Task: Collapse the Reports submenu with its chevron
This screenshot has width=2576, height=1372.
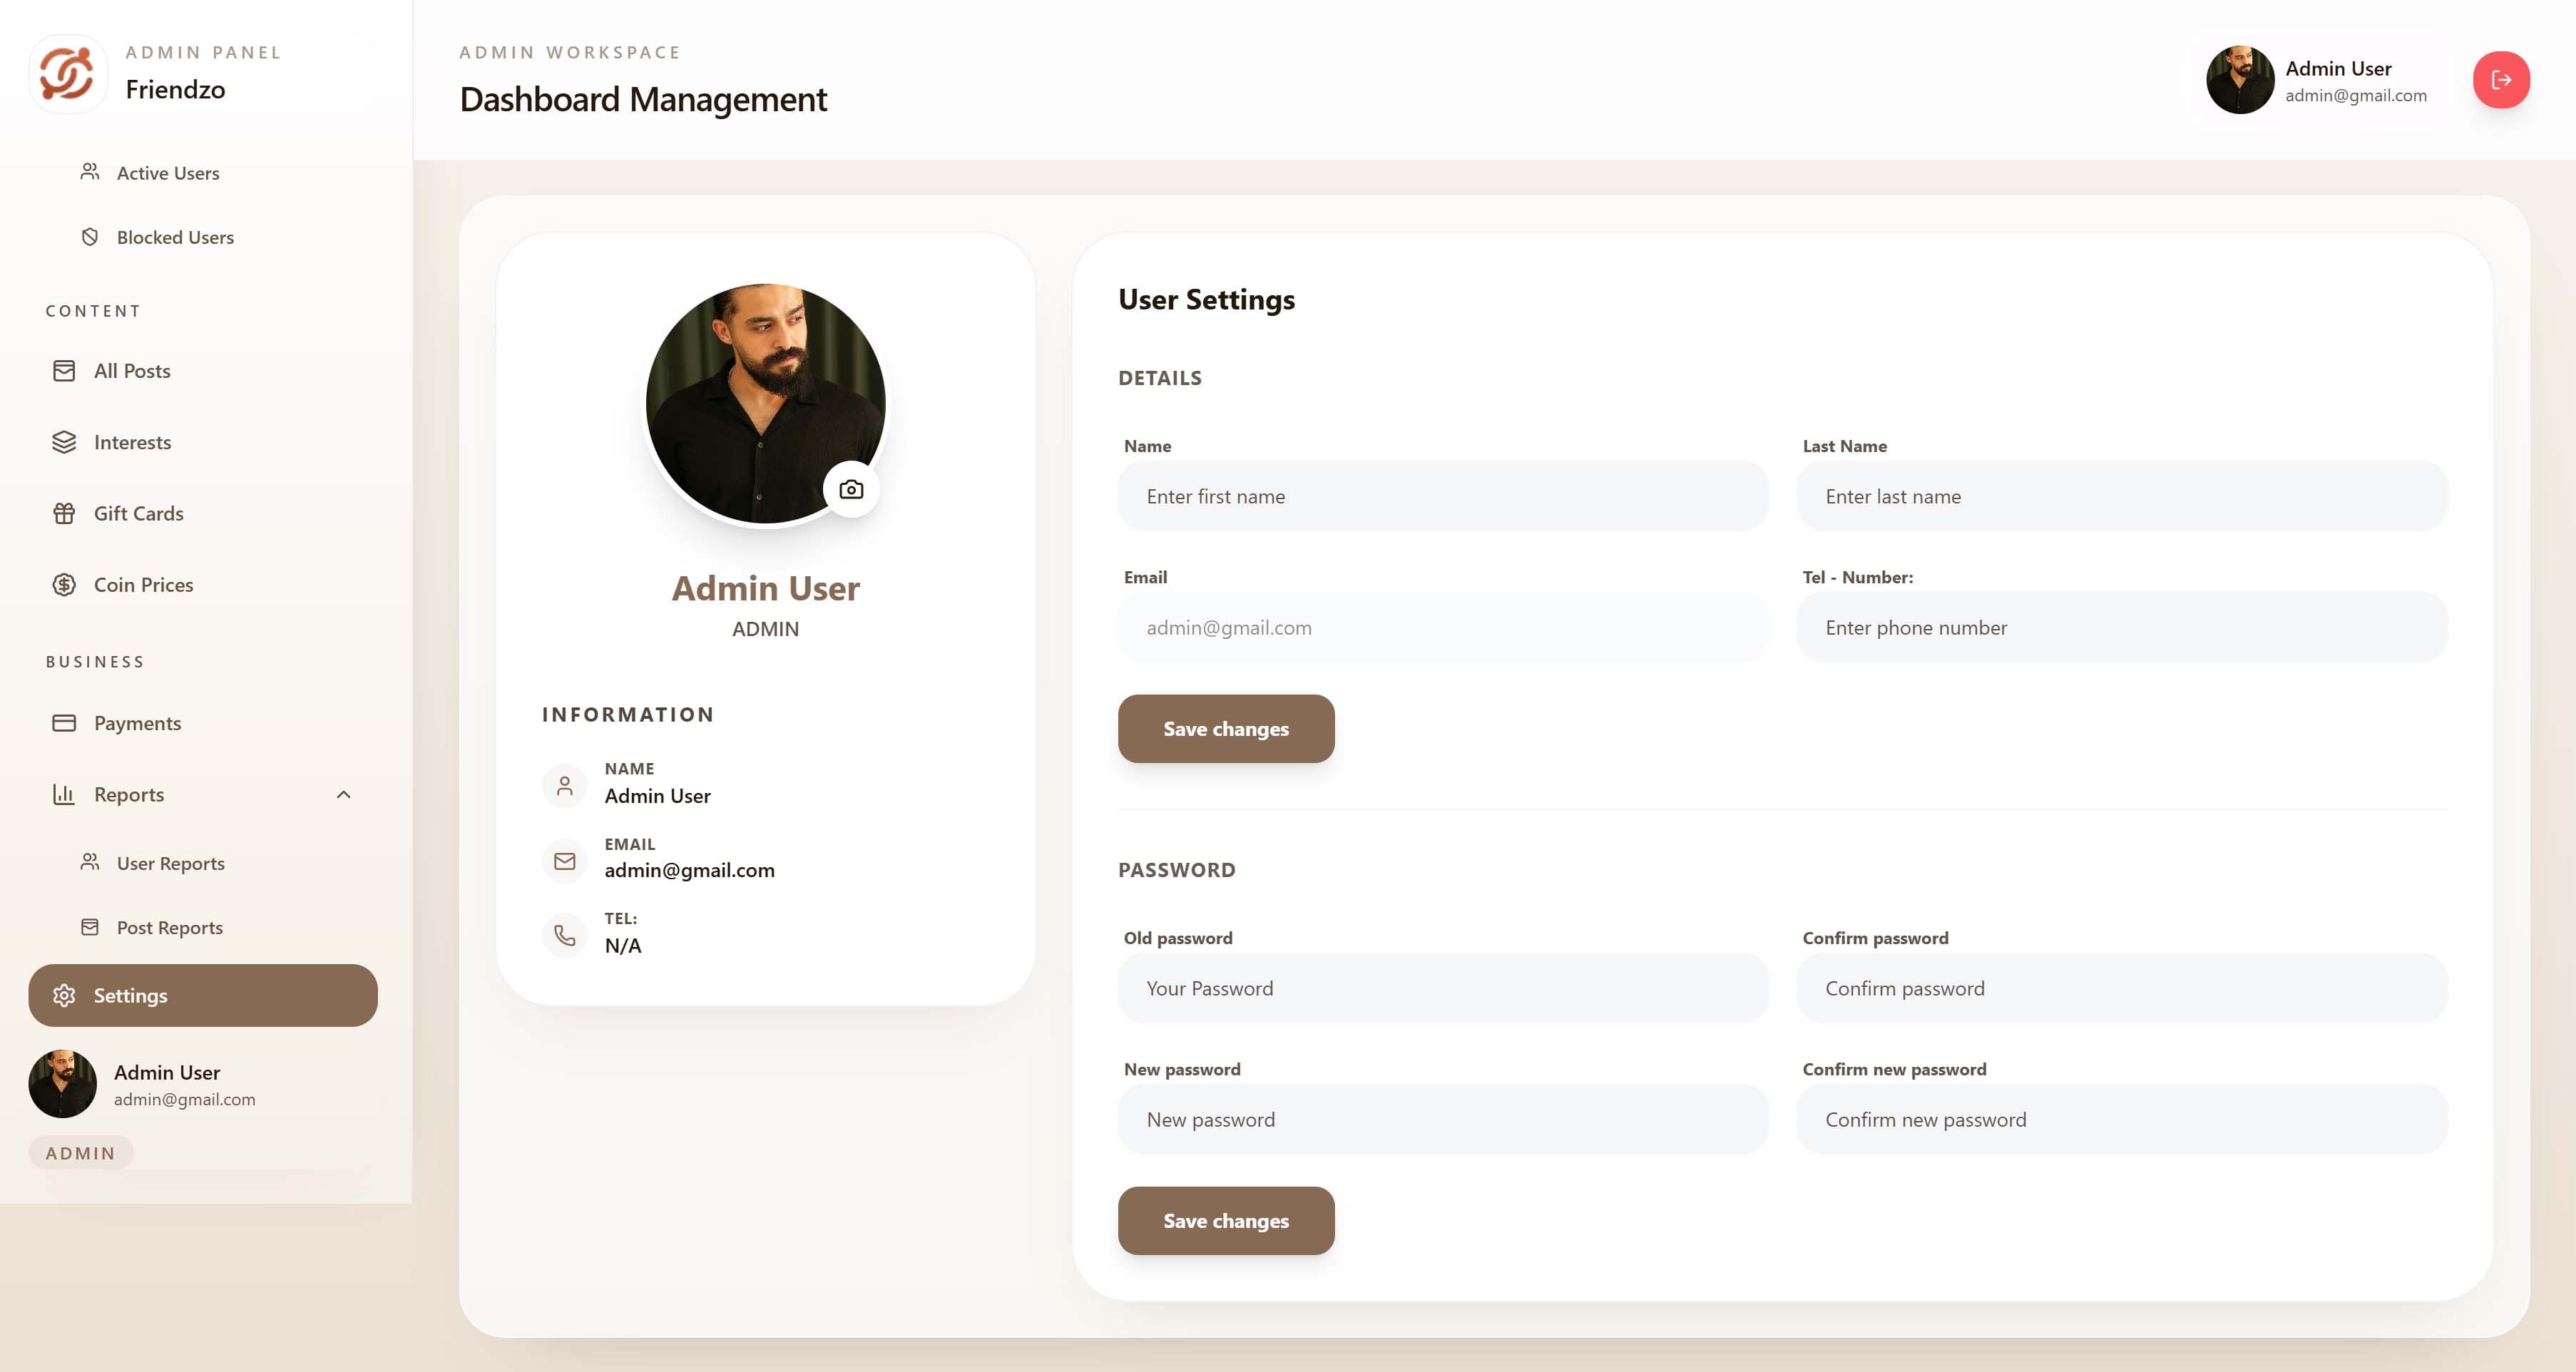Action: pos(344,794)
